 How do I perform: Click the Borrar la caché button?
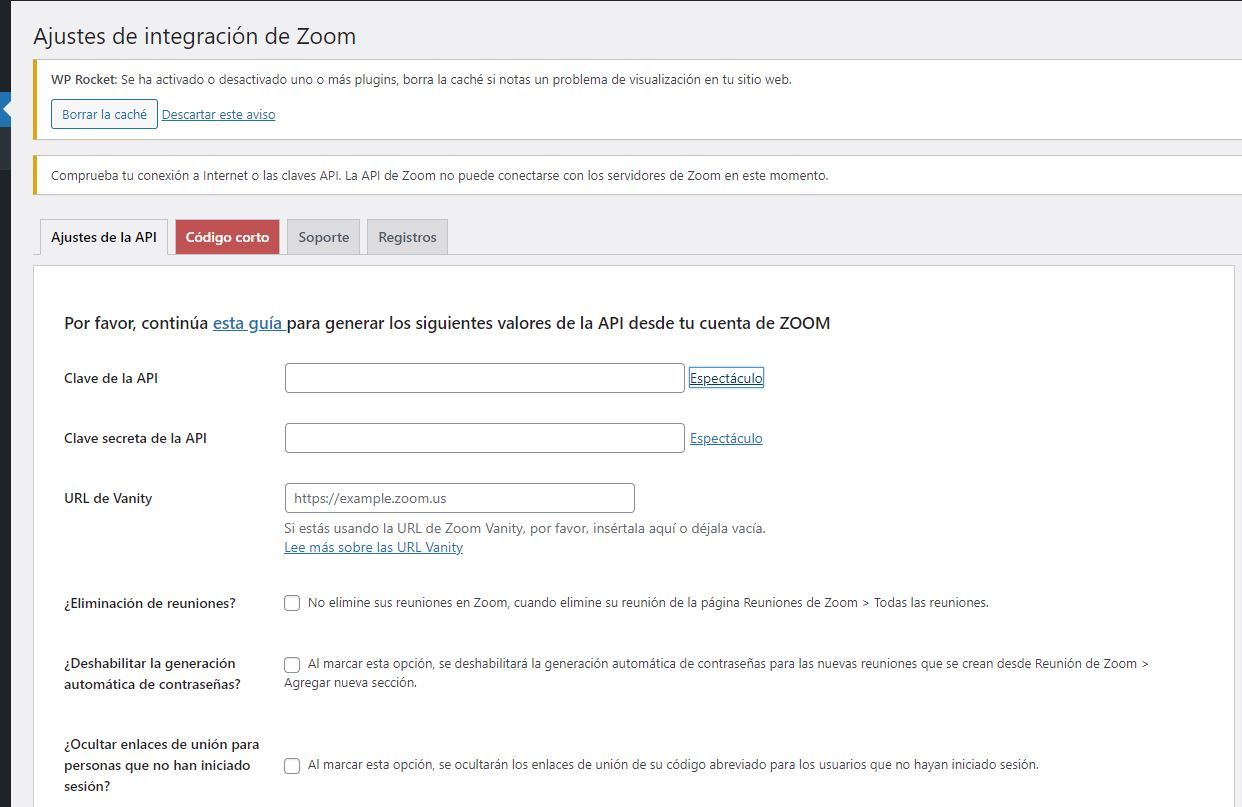104,114
